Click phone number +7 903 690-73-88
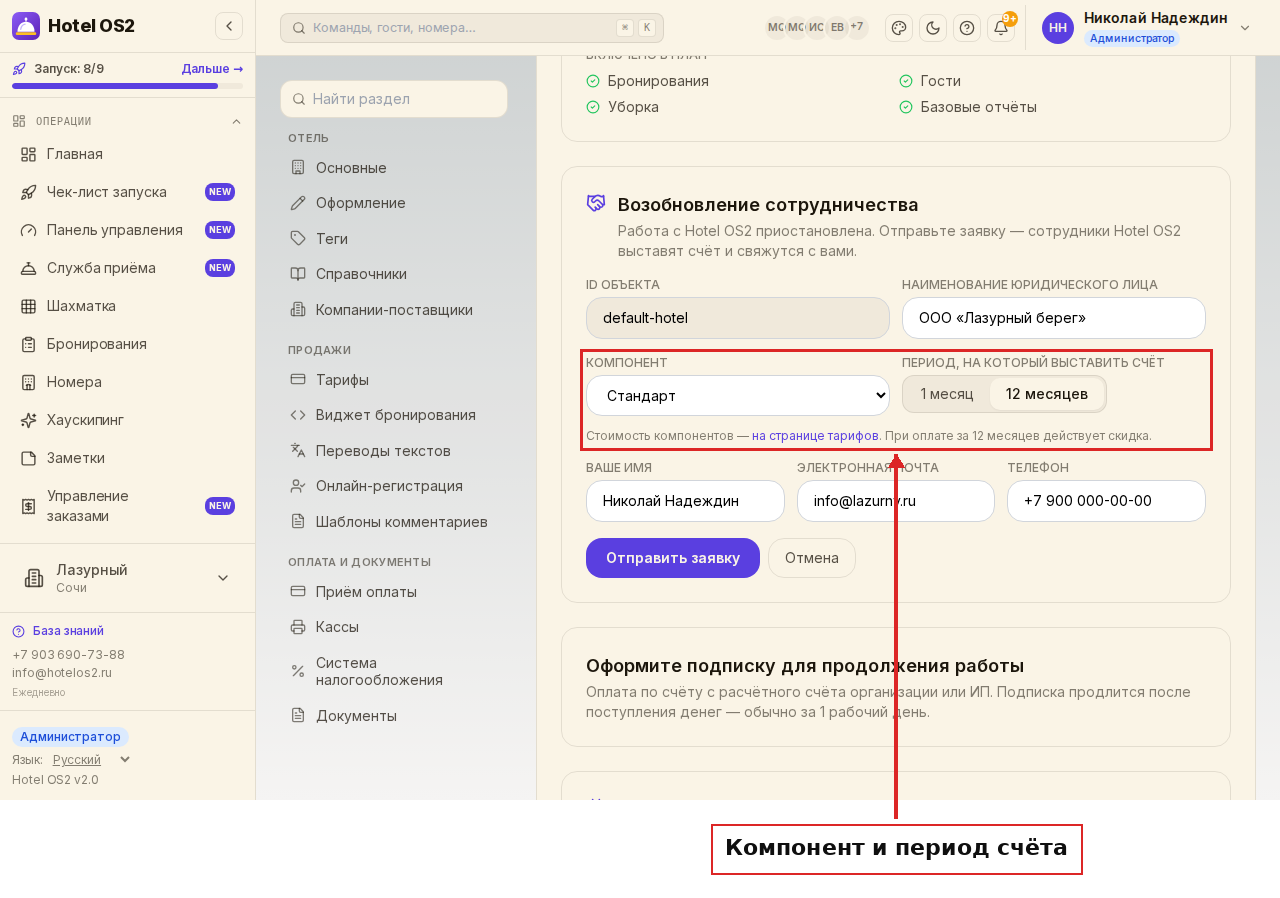 (68, 655)
